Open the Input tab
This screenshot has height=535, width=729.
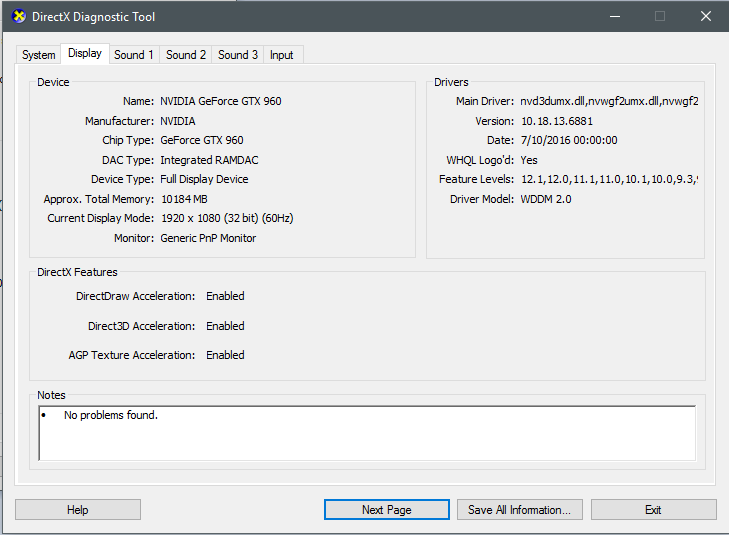point(282,55)
